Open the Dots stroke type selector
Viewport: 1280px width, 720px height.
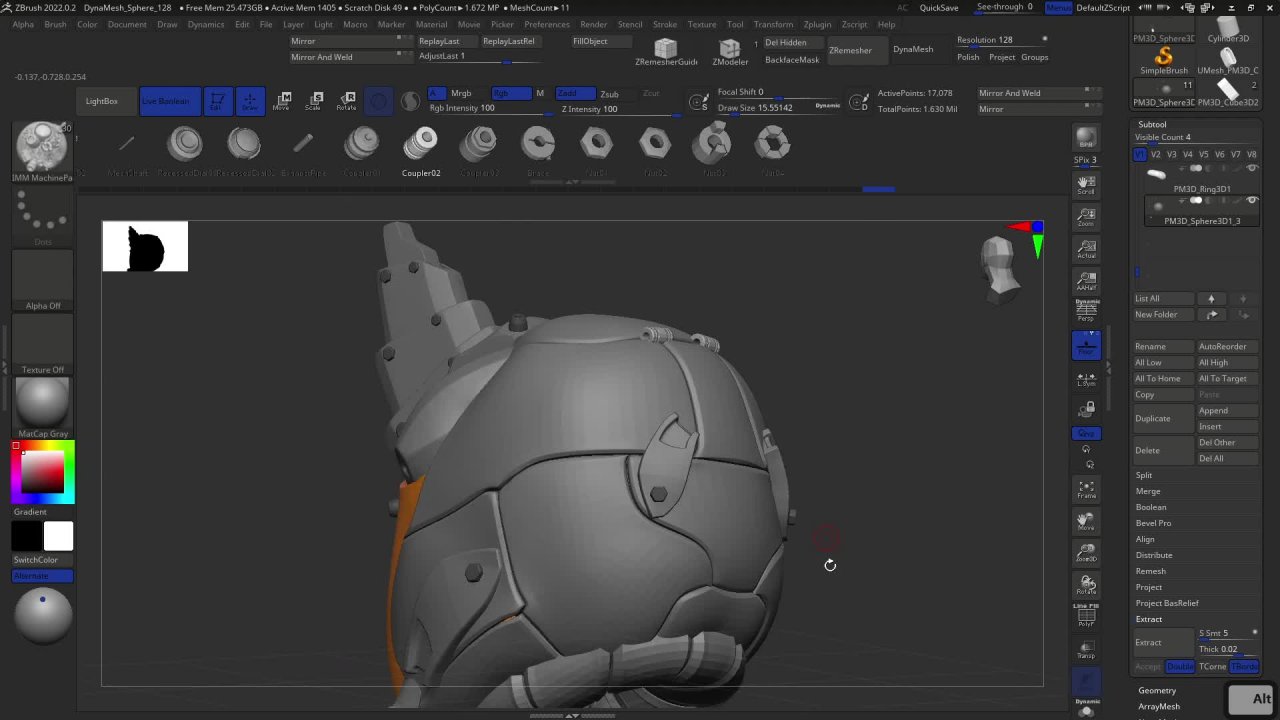(x=43, y=215)
